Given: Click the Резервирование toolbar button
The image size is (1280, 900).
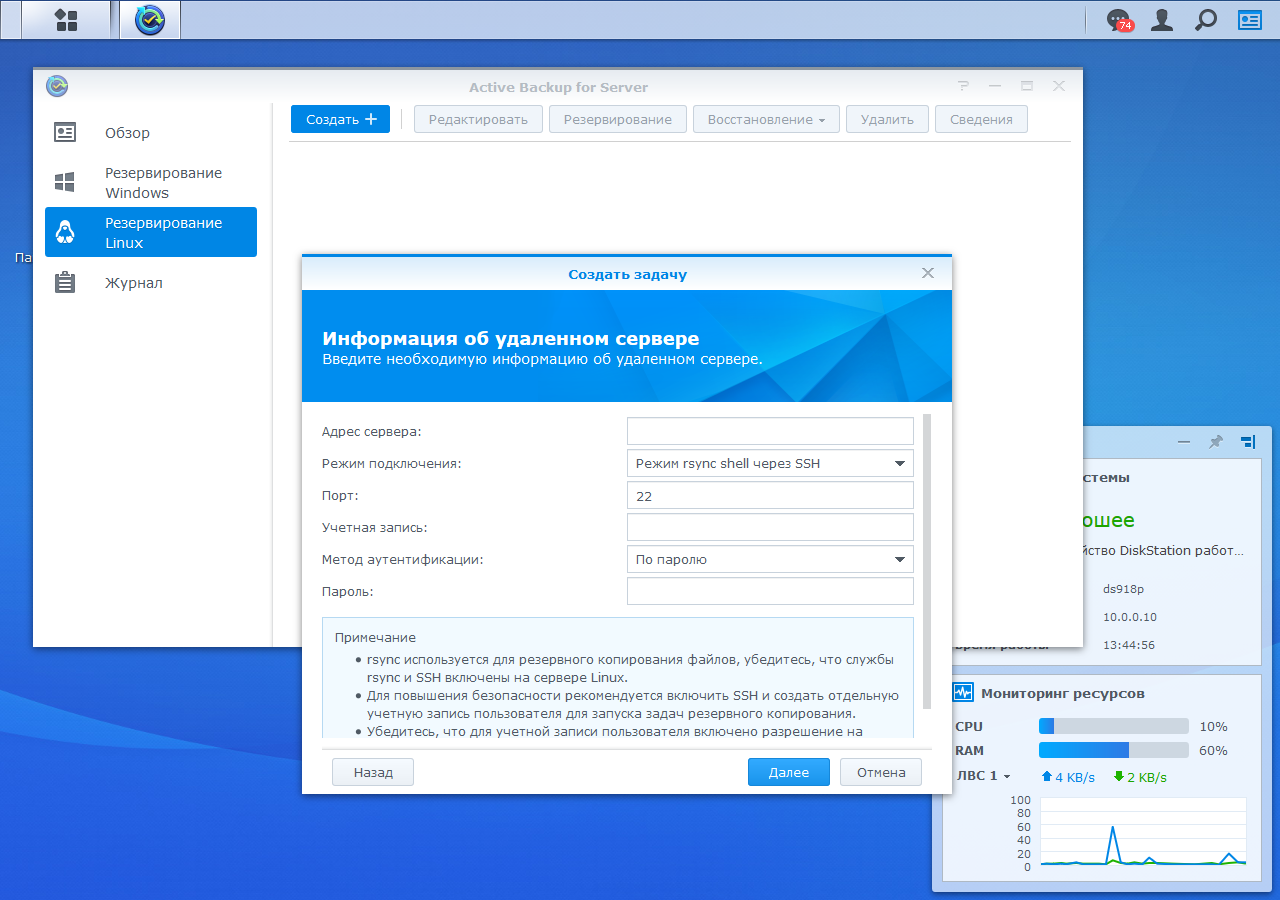Looking at the screenshot, I should [618, 119].
